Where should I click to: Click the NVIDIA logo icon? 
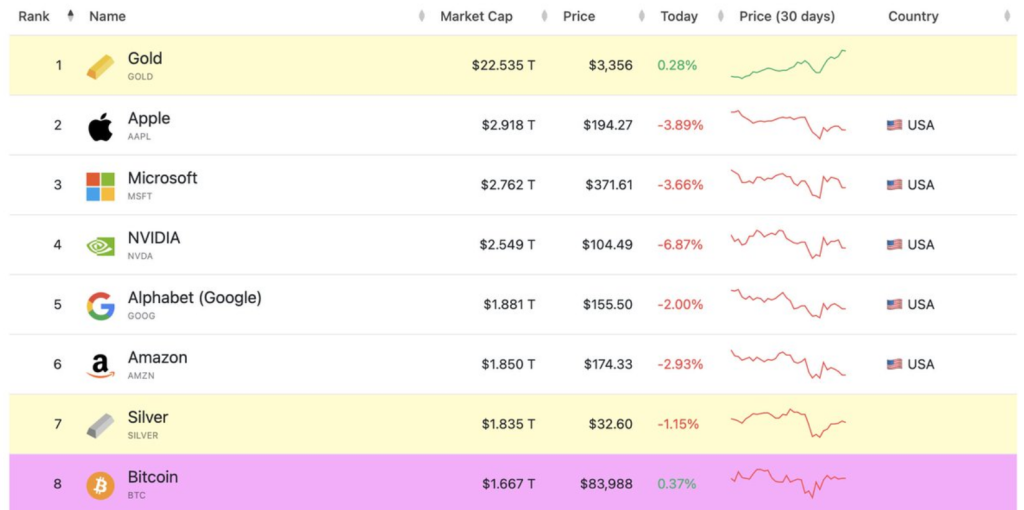click(100, 246)
